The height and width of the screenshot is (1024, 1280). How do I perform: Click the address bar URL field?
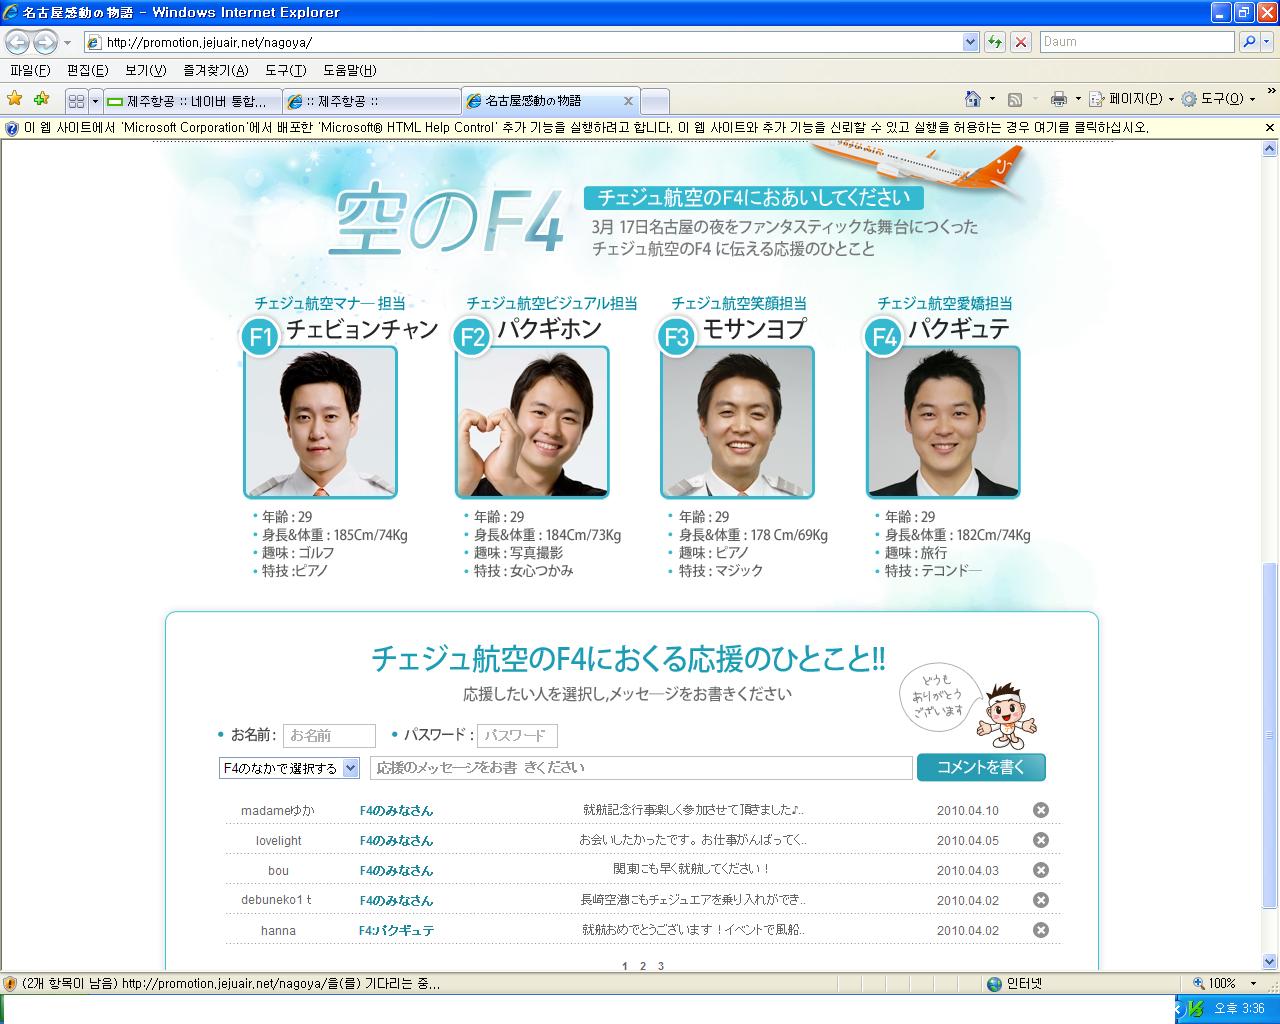tap(522, 42)
